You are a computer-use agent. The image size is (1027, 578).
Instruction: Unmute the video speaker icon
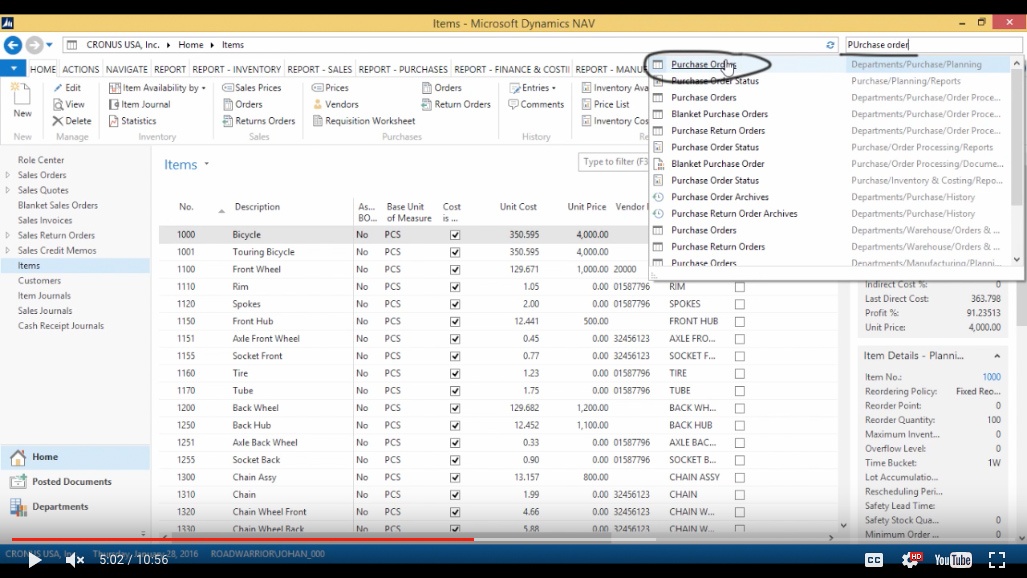click(x=75, y=560)
